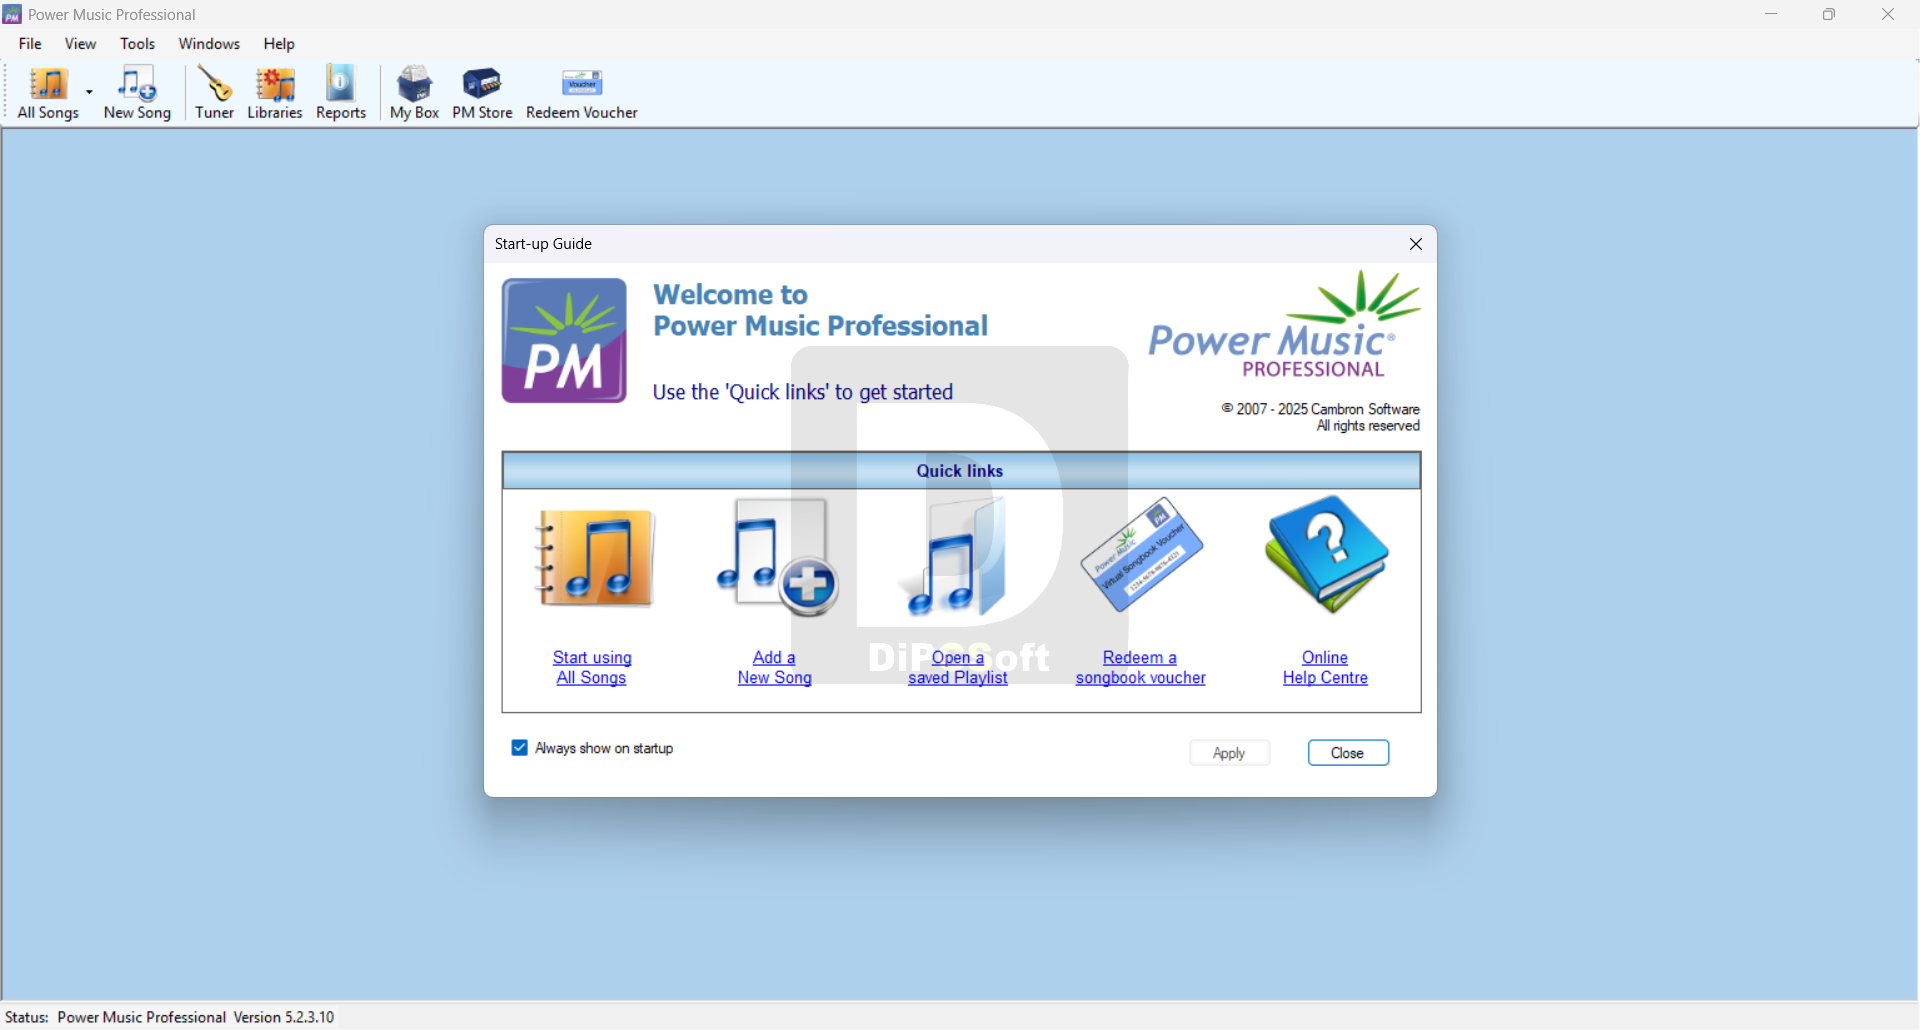Open the All Songs toolbar icon
Image resolution: width=1920 pixels, height=1030 pixels.
[x=48, y=93]
